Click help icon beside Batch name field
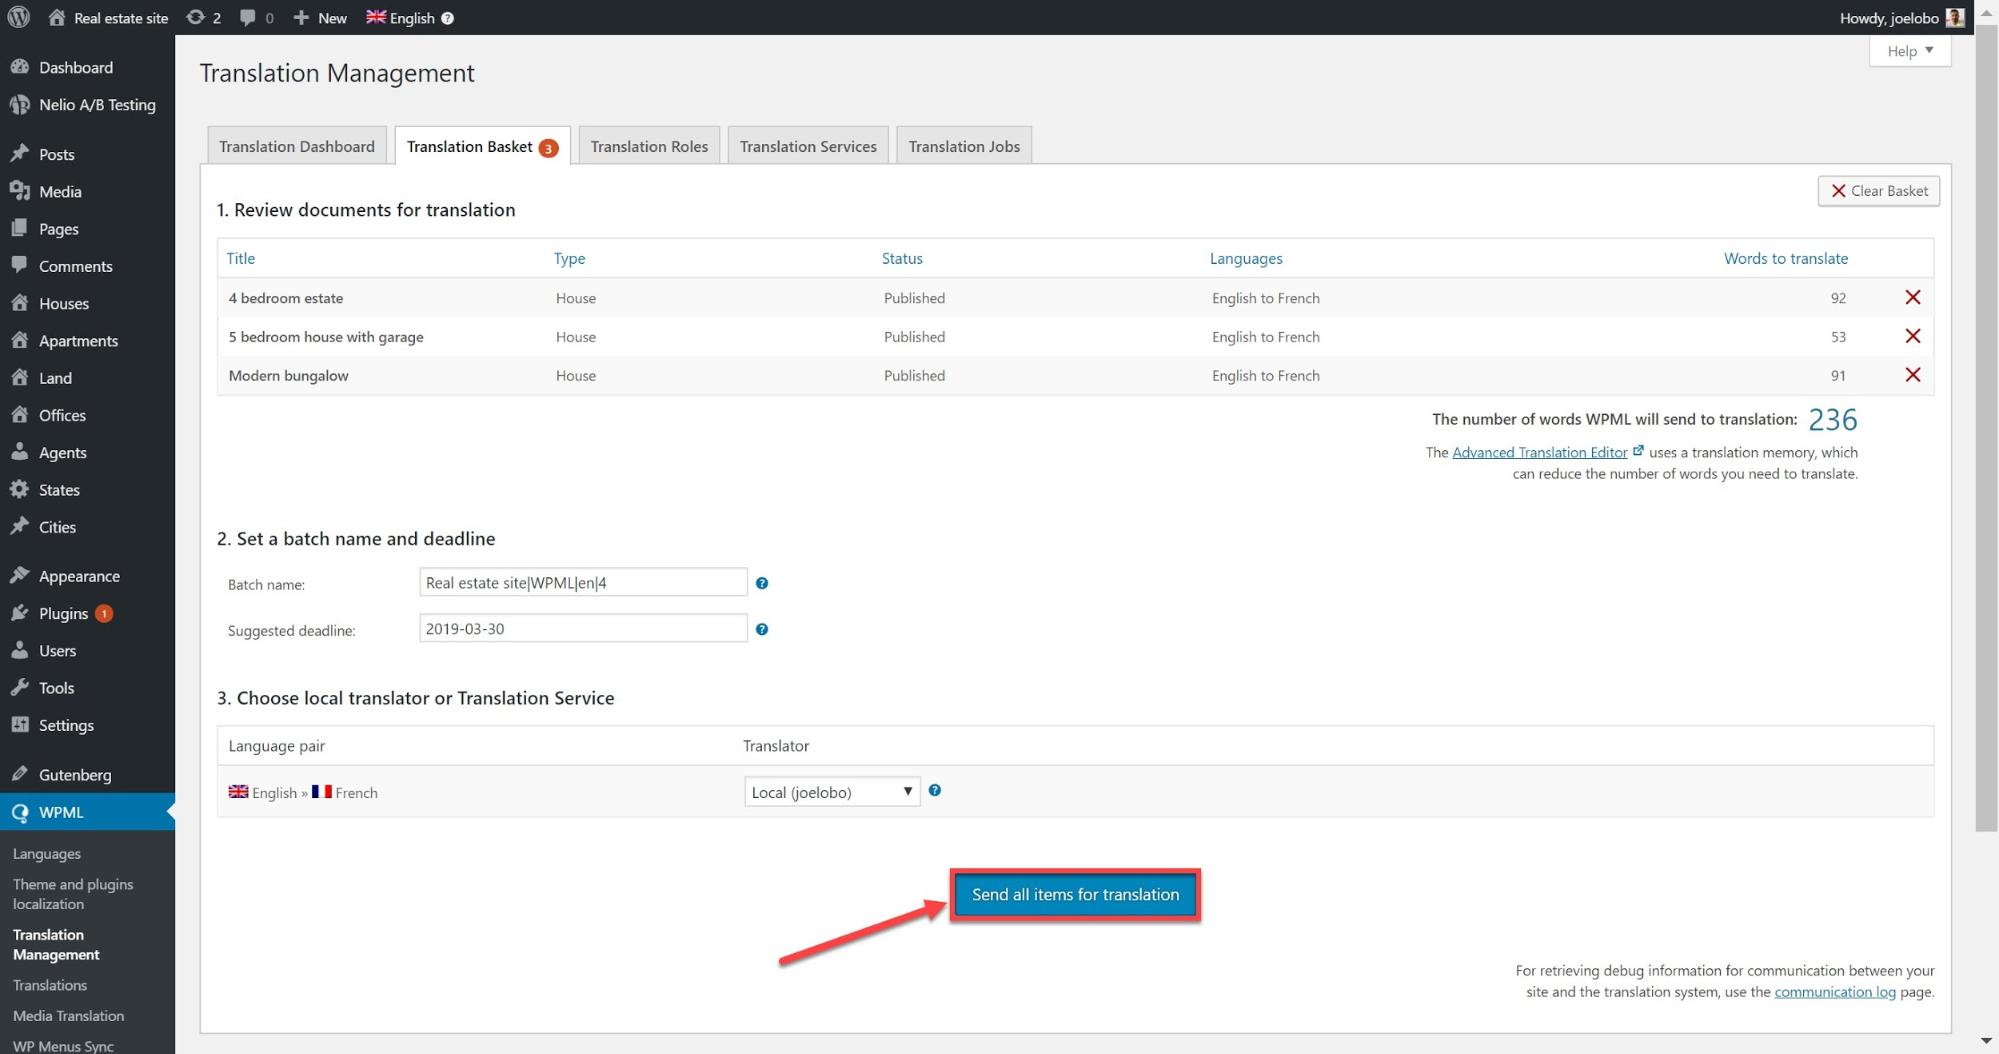This screenshot has height=1054, width=1999. point(762,583)
